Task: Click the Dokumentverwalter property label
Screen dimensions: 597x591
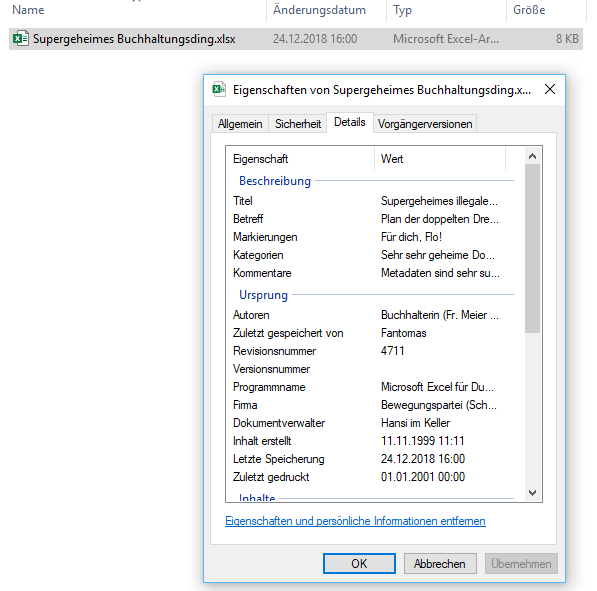Action: click(x=279, y=423)
